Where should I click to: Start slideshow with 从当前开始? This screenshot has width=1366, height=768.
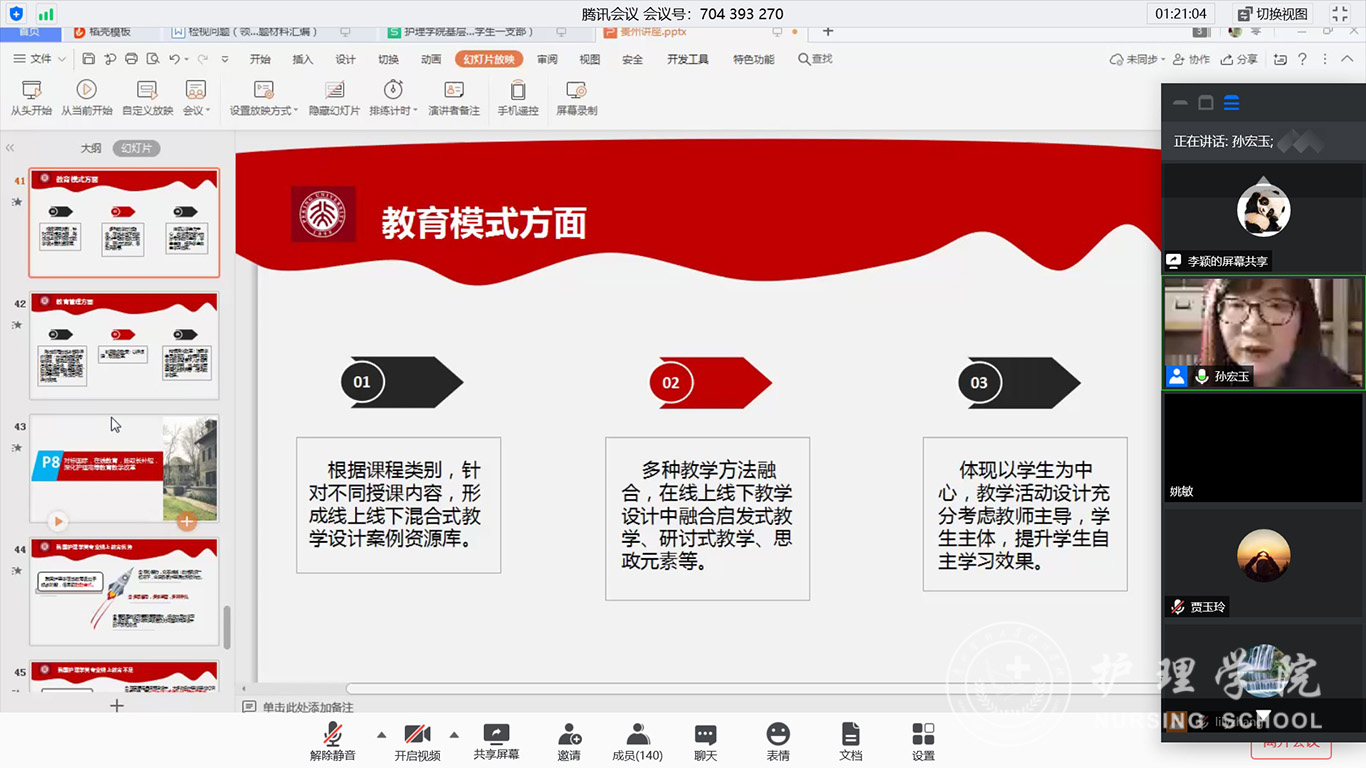tap(86, 91)
